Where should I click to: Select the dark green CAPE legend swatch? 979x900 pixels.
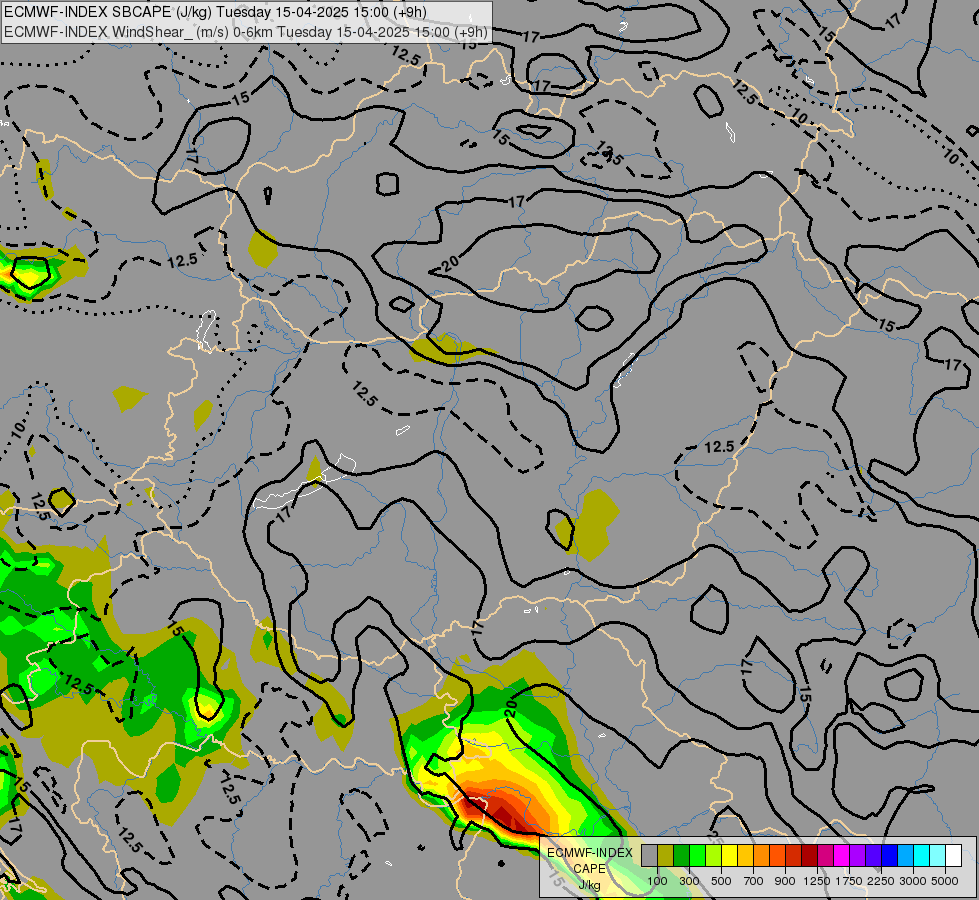point(681,855)
